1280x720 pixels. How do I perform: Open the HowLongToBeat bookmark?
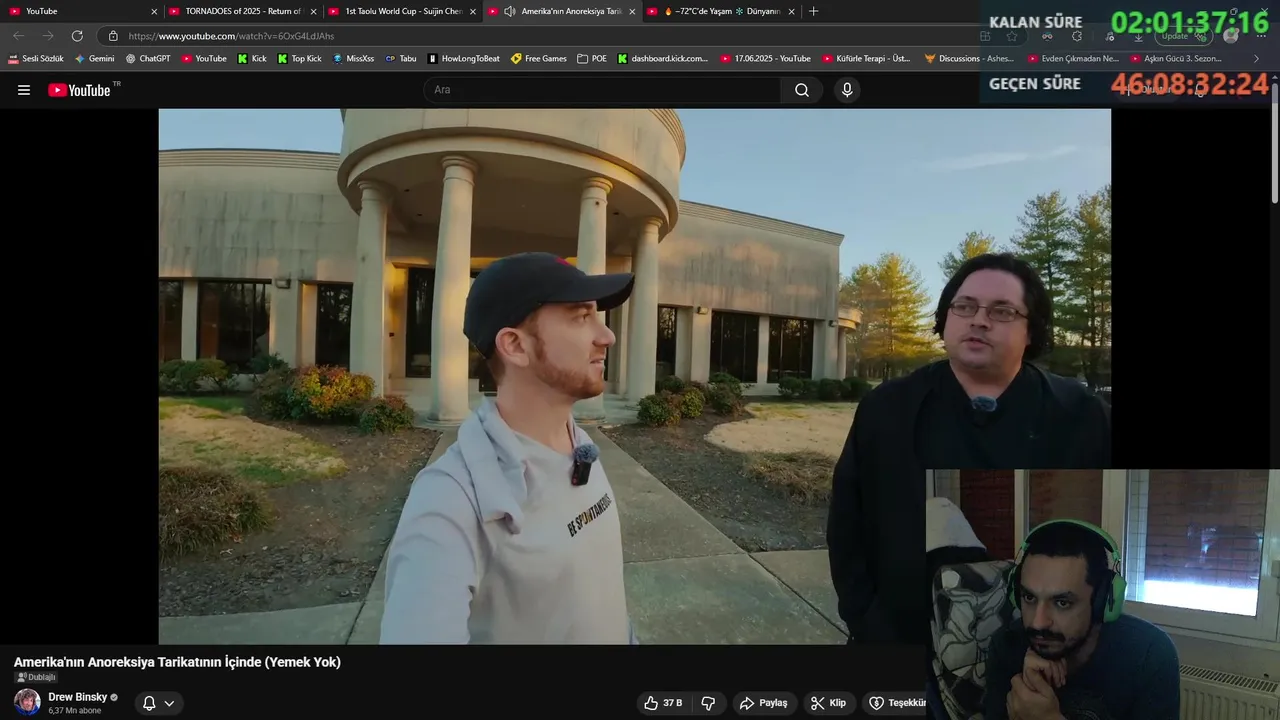pyautogui.click(x=463, y=58)
